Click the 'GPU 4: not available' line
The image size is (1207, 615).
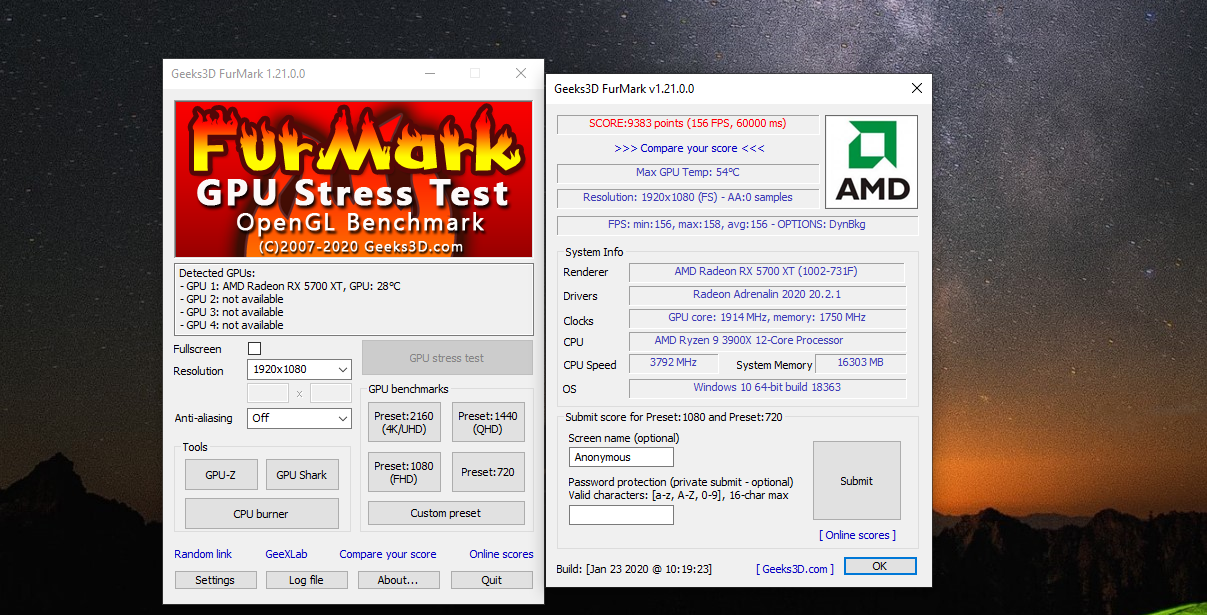click(232, 325)
